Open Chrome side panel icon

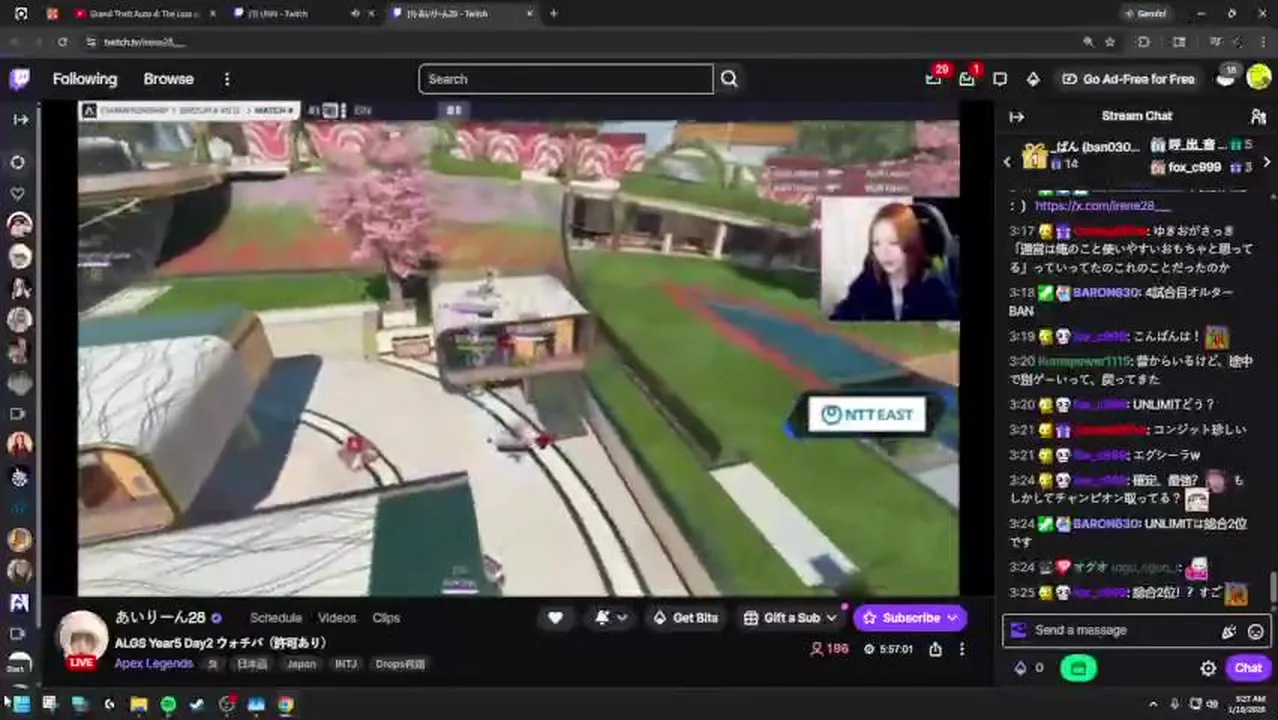(1179, 42)
